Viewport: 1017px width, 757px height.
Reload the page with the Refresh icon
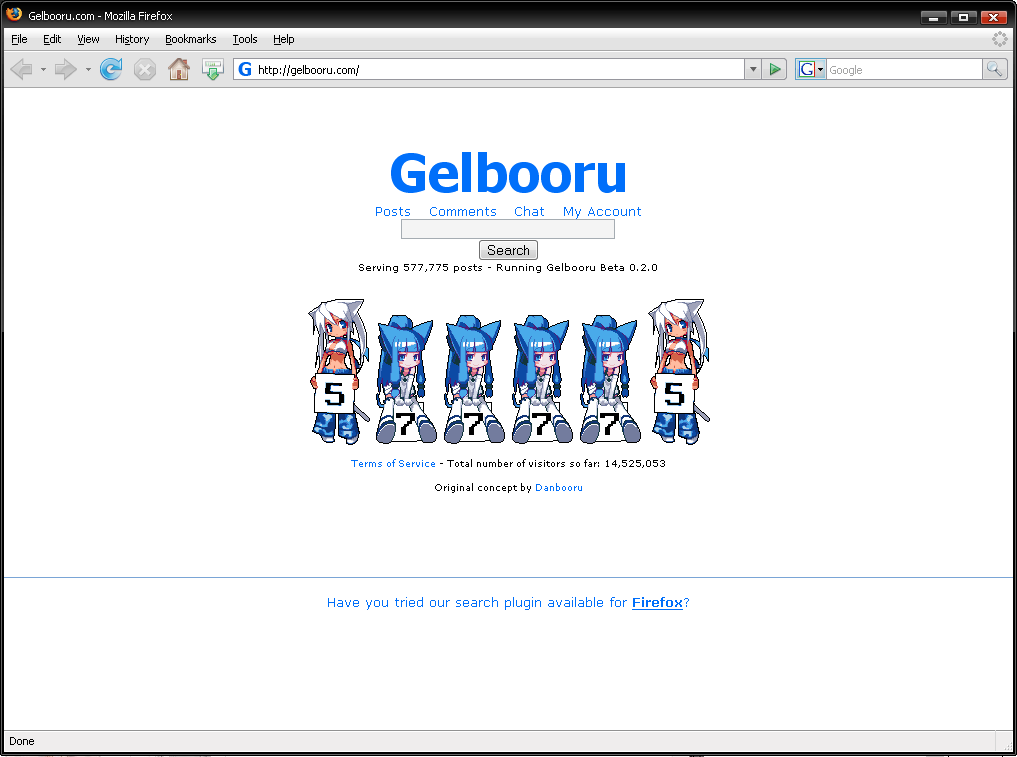coord(111,69)
